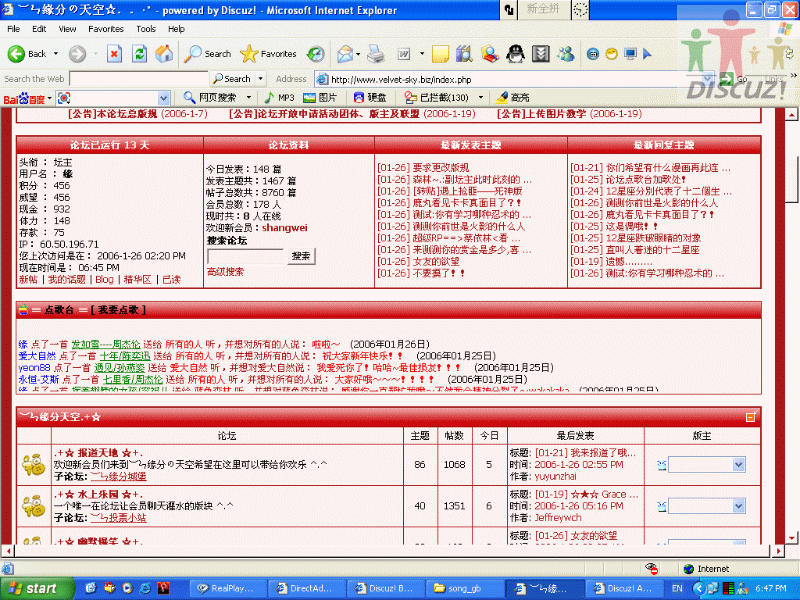This screenshot has width=800, height=600.
Task: Open the Edit button dropdown arrow
Action: tap(422, 54)
